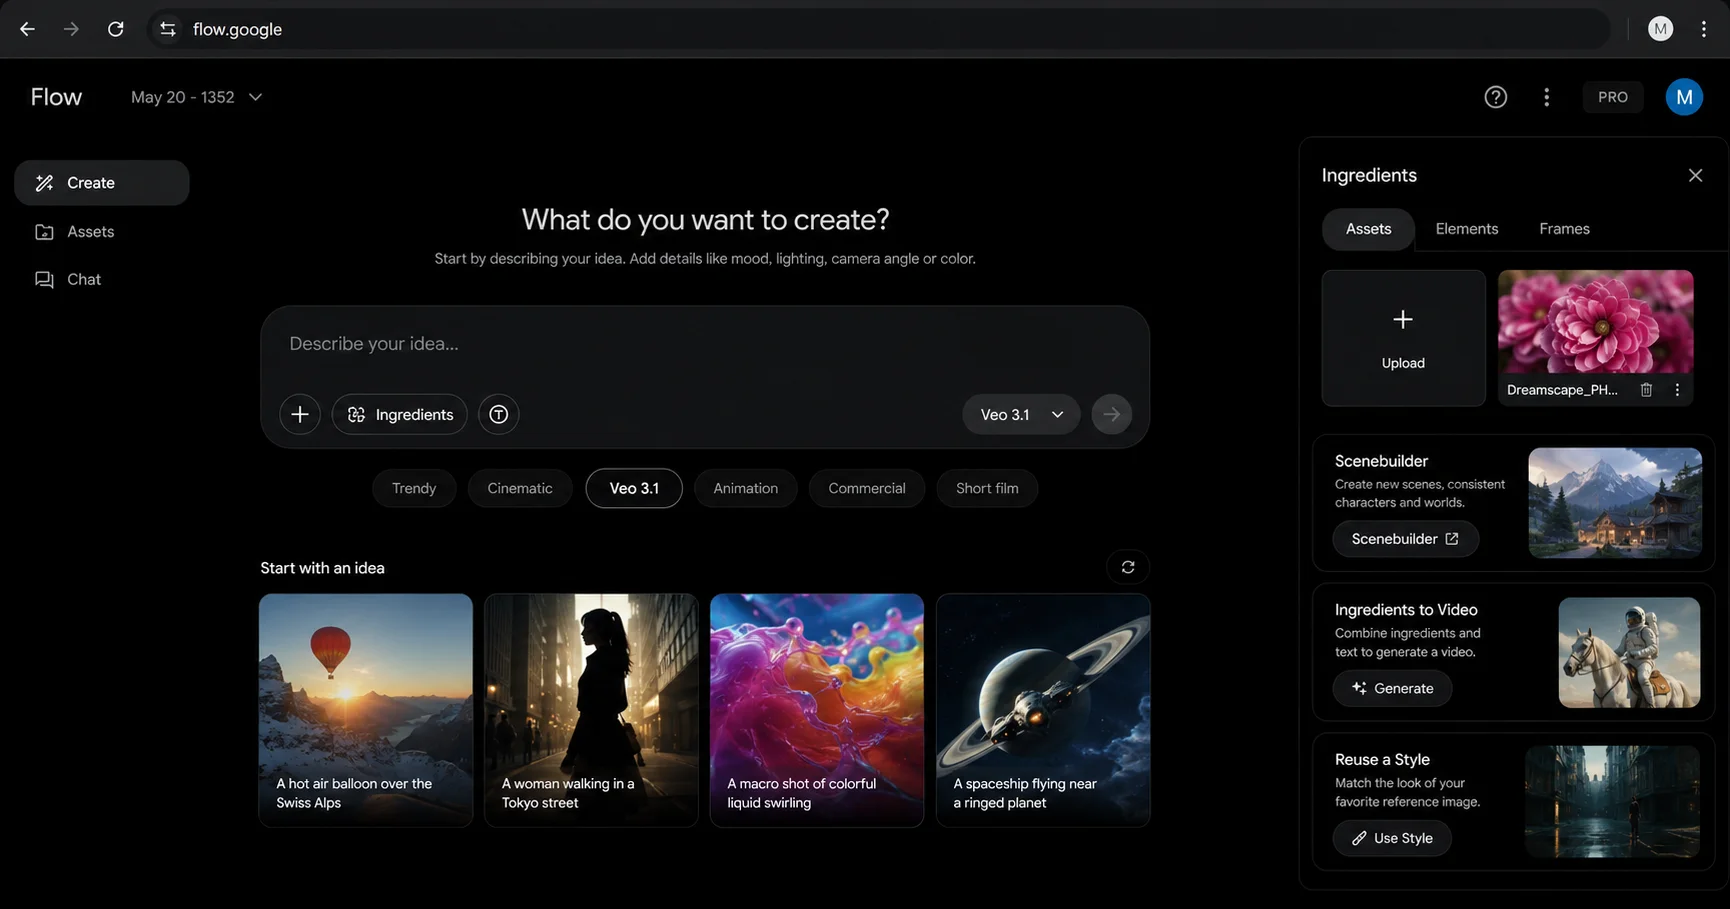Click the Ingredients button in prompt box
Image resolution: width=1730 pixels, height=909 pixels.
pos(399,414)
